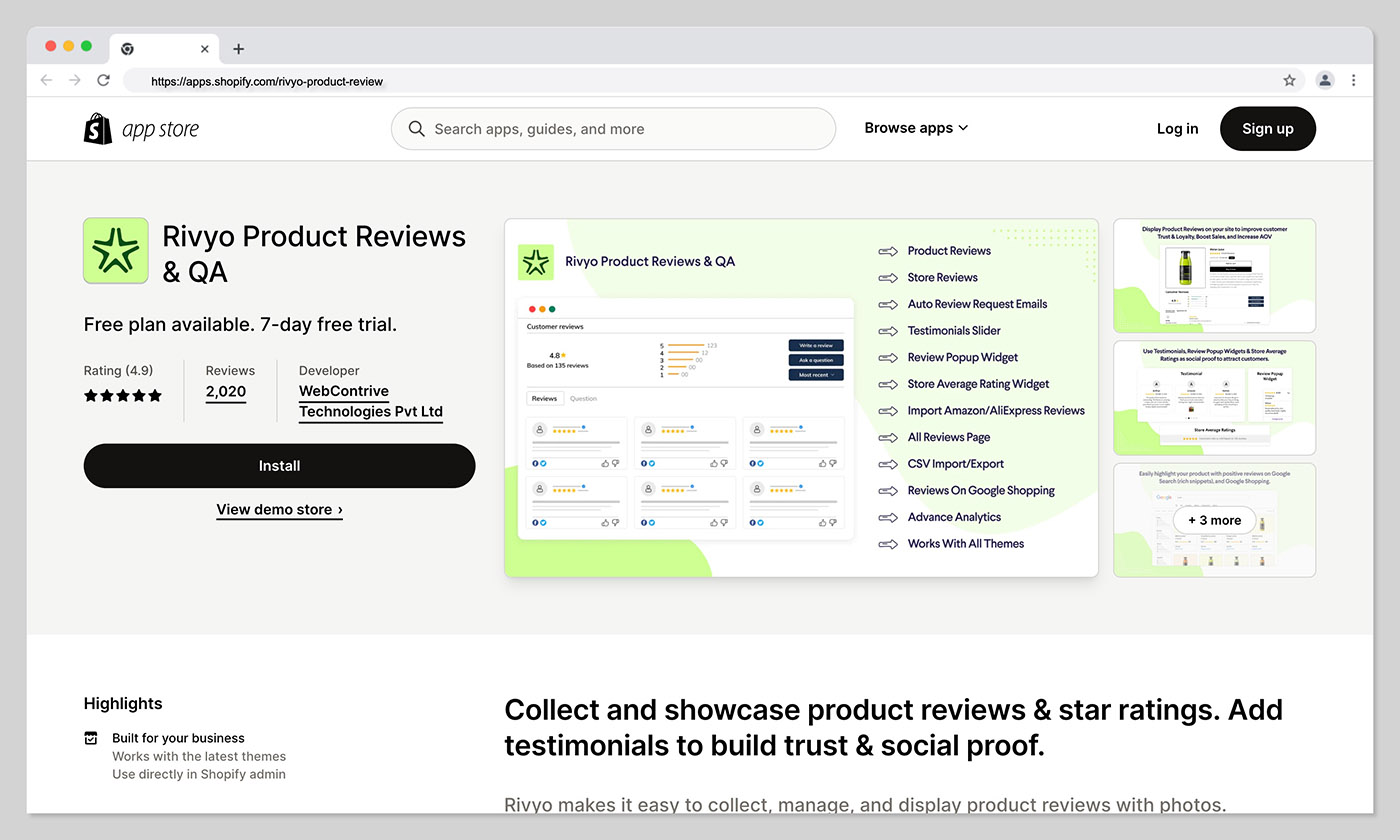Click the Rivyo green star app icon

pyautogui.click(x=115, y=250)
